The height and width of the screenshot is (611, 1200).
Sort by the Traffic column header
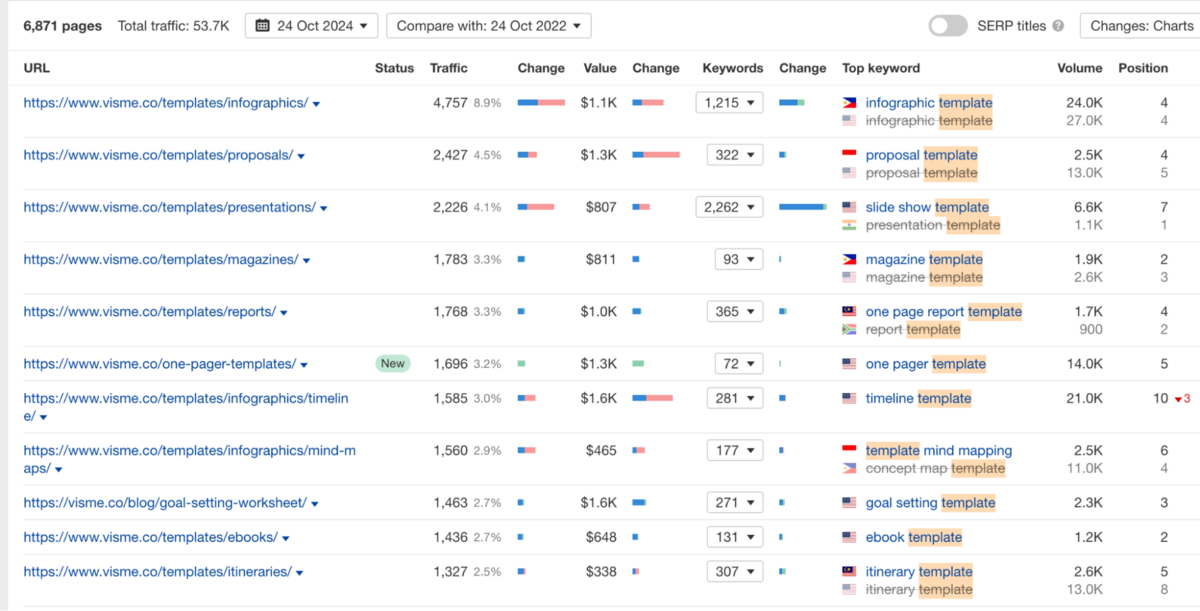(448, 68)
